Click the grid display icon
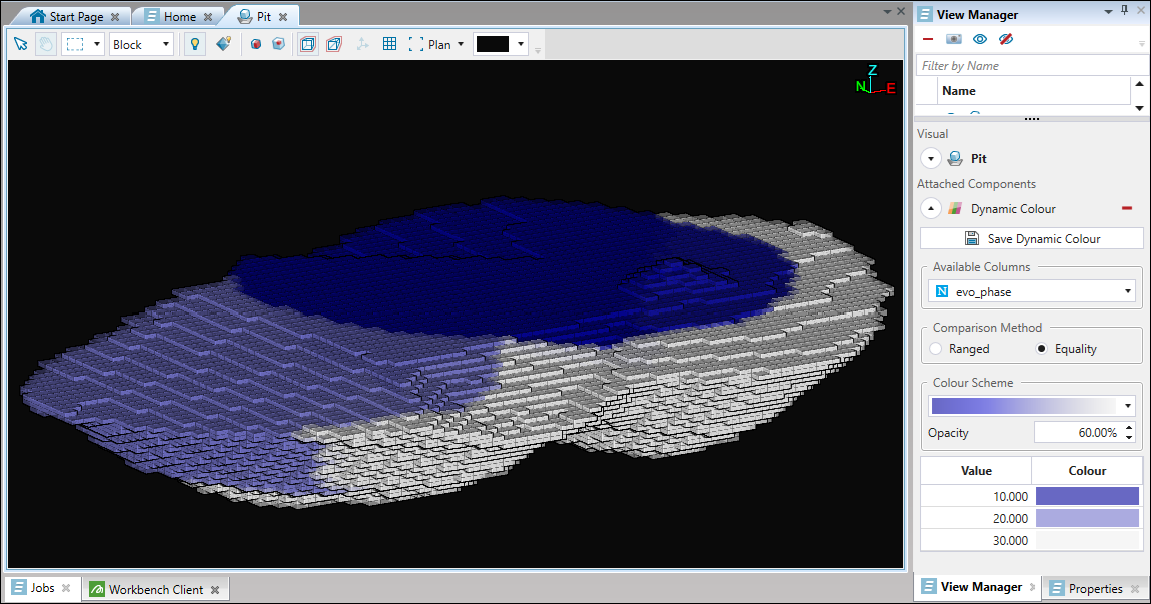This screenshot has width=1151, height=604. click(x=390, y=45)
